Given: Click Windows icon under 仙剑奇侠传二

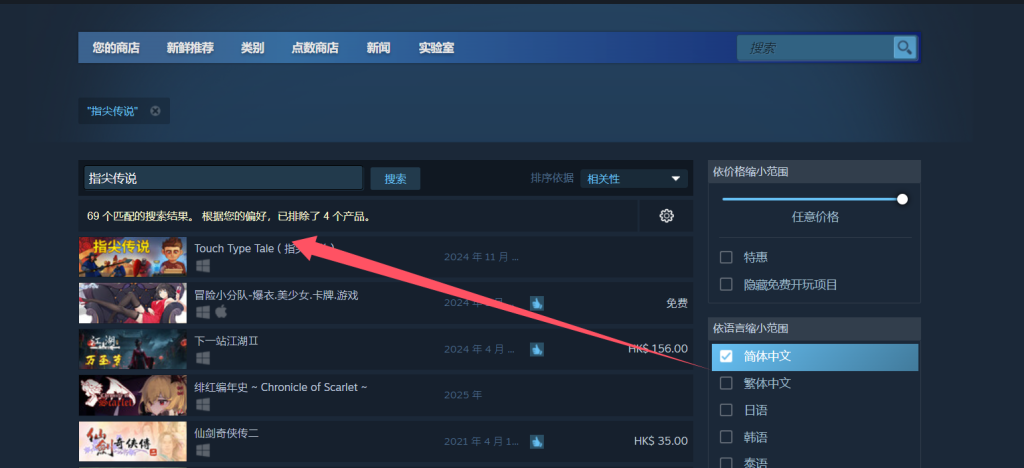Looking at the screenshot, I should pyautogui.click(x=202, y=450).
